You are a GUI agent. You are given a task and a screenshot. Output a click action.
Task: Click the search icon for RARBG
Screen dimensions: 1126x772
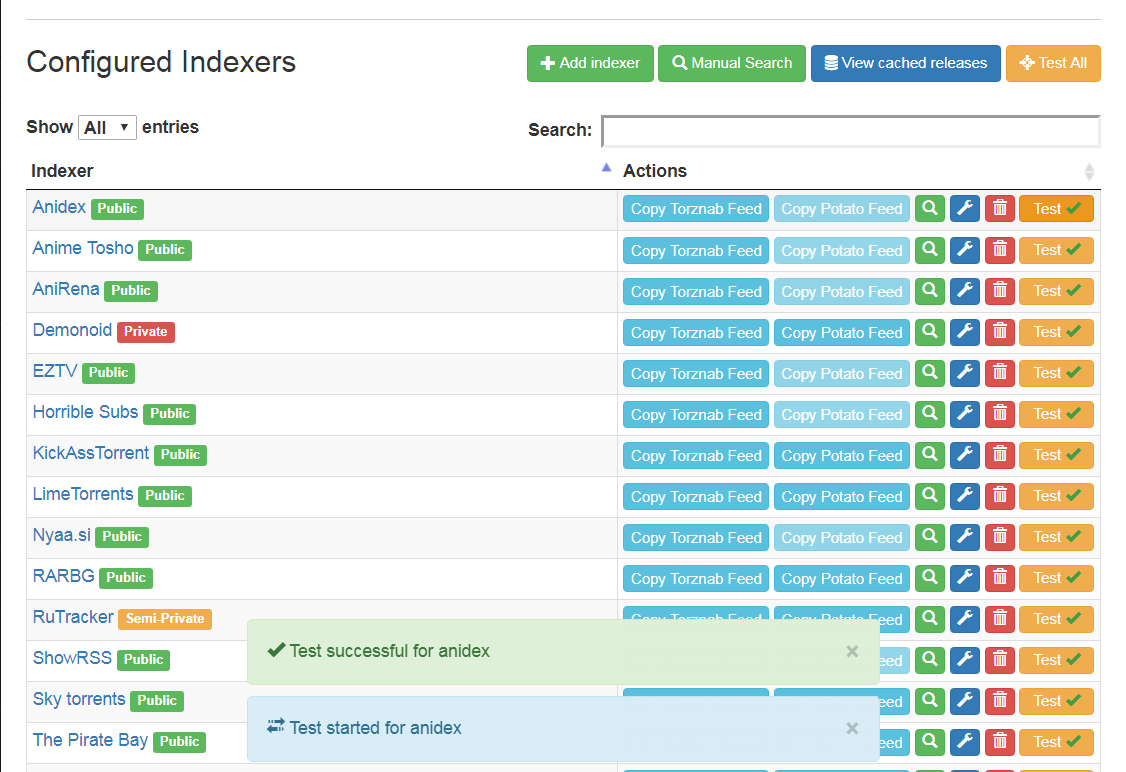pyautogui.click(x=929, y=577)
